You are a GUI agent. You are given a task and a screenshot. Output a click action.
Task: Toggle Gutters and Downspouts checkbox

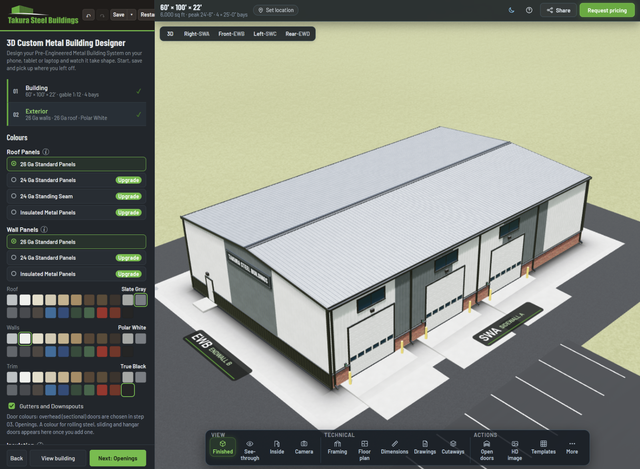pyautogui.click(x=12, y=406)
